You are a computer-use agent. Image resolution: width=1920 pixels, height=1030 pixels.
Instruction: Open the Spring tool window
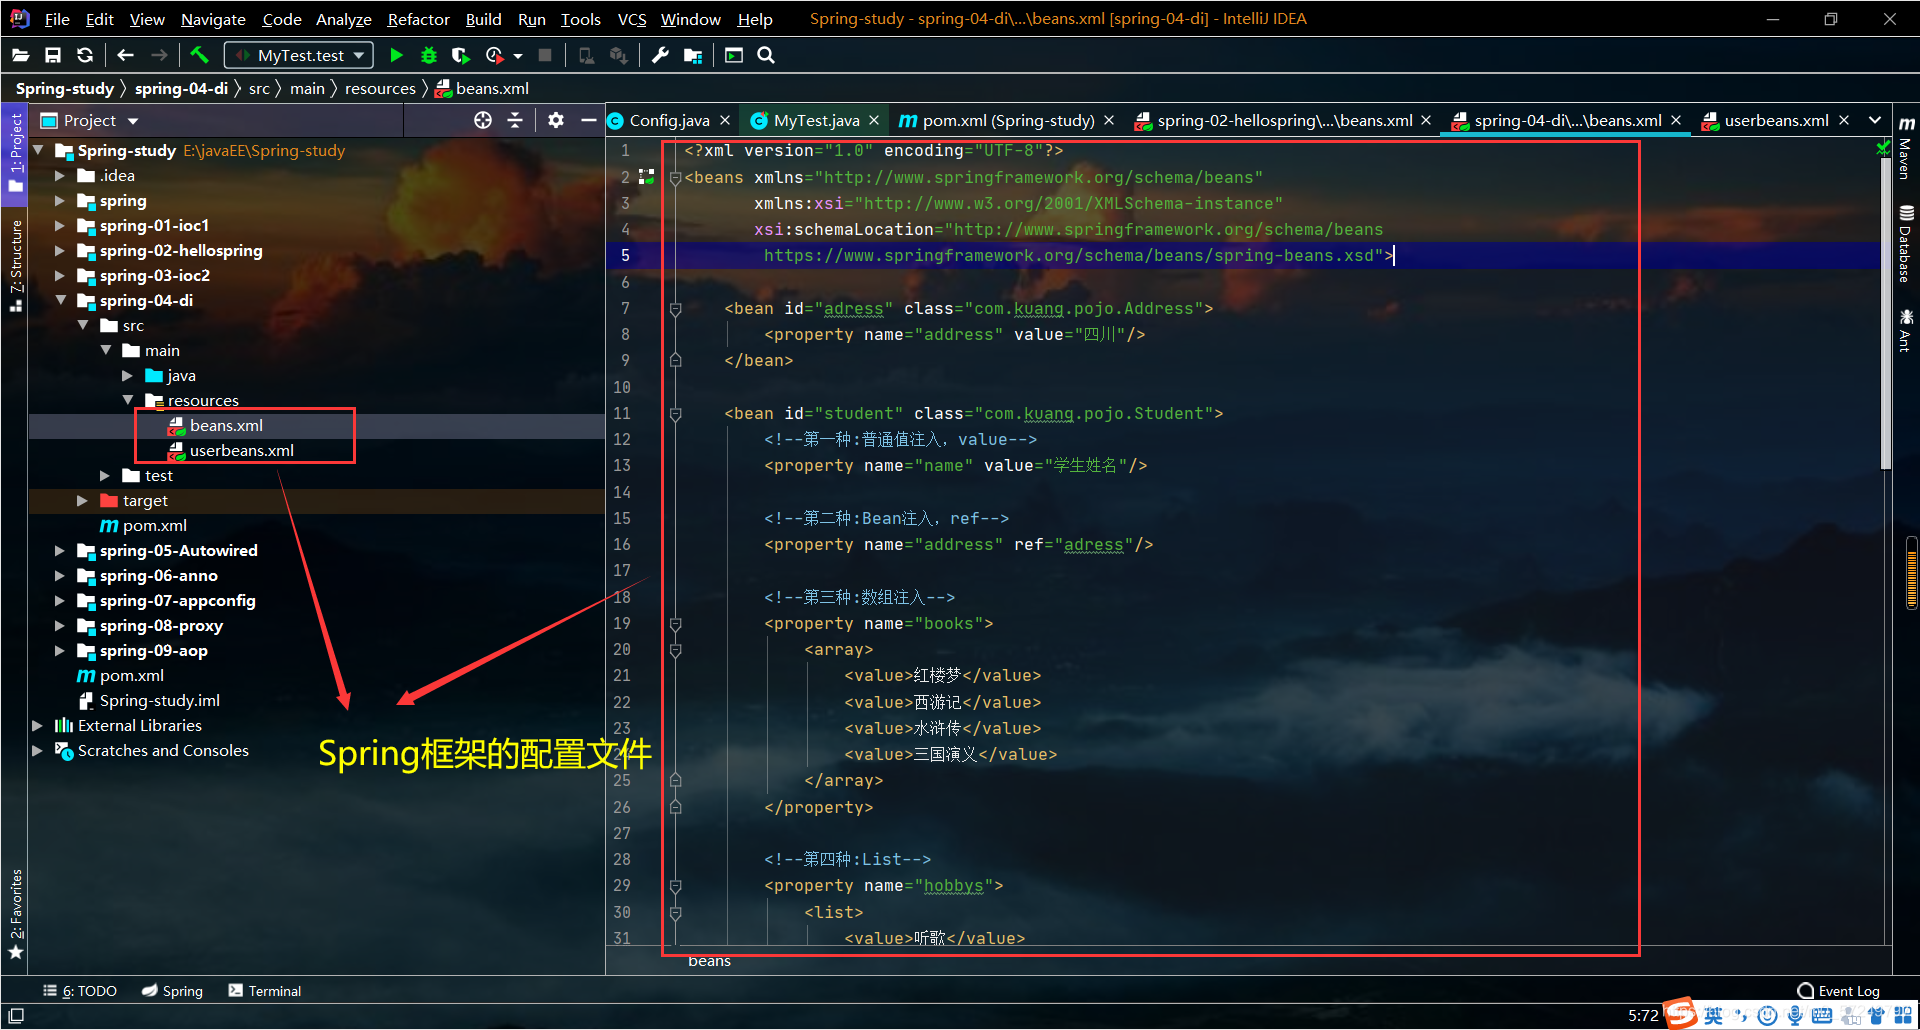pyautogui.click(x=172, y=991)
